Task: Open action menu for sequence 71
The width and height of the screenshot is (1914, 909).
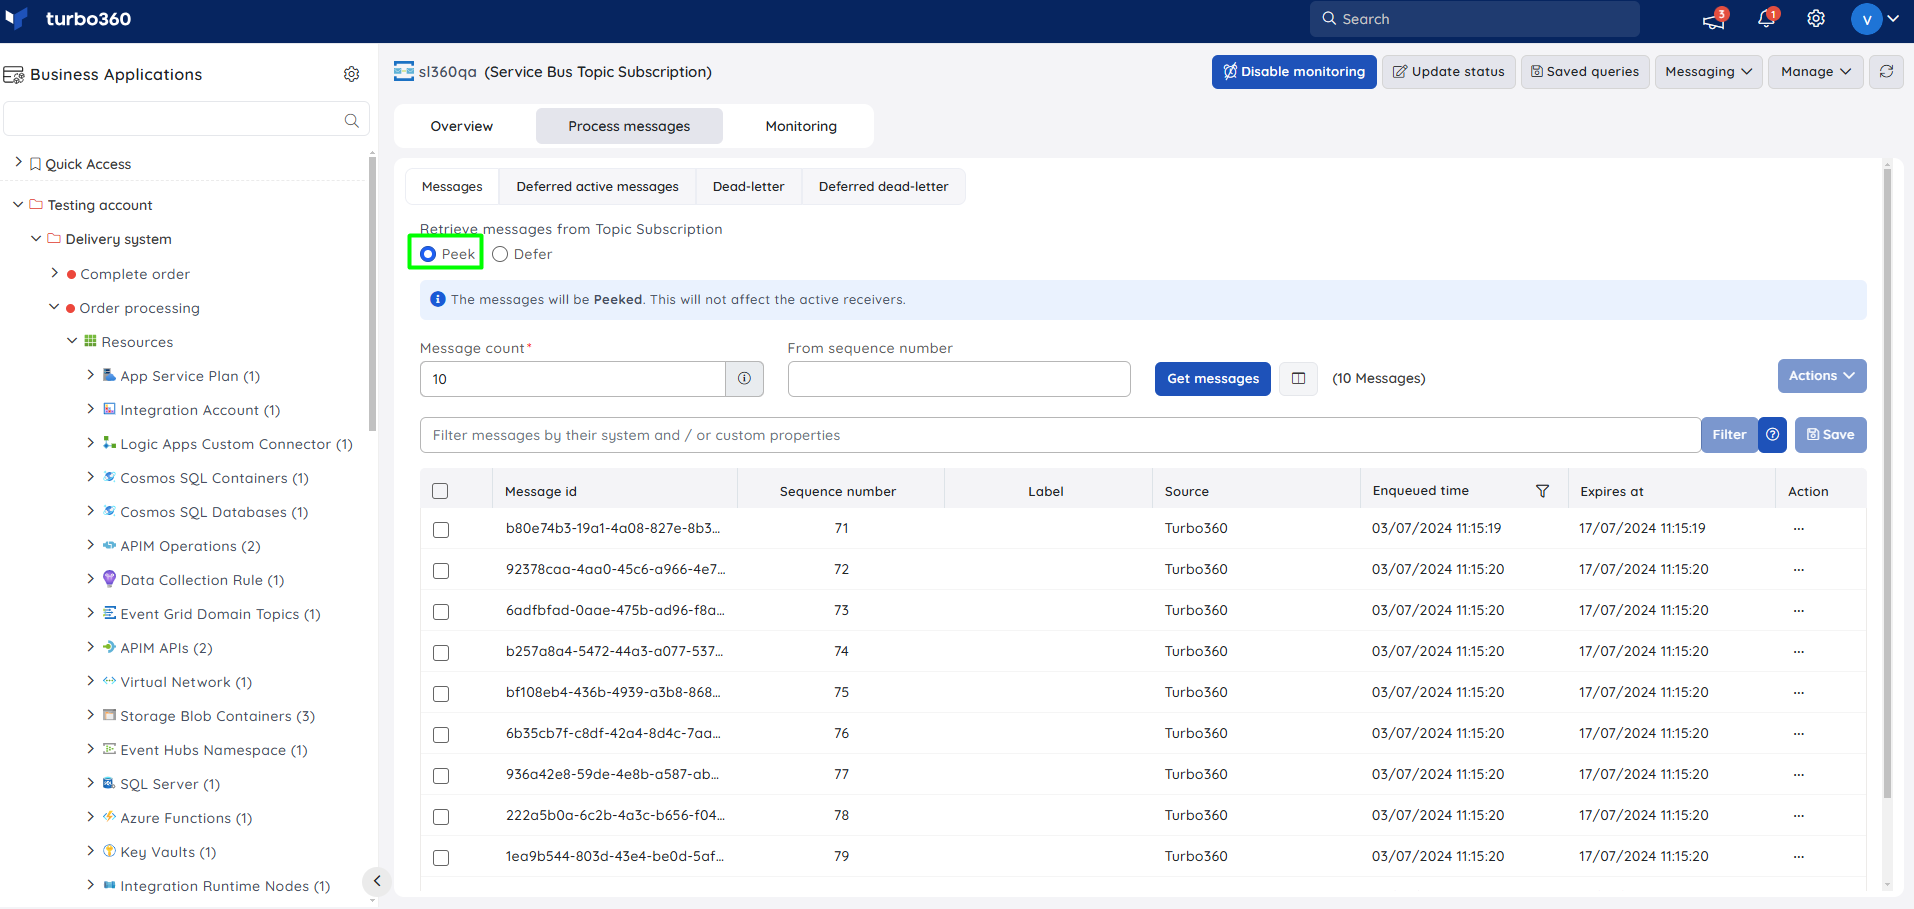Action: [x=1798, y=529]
